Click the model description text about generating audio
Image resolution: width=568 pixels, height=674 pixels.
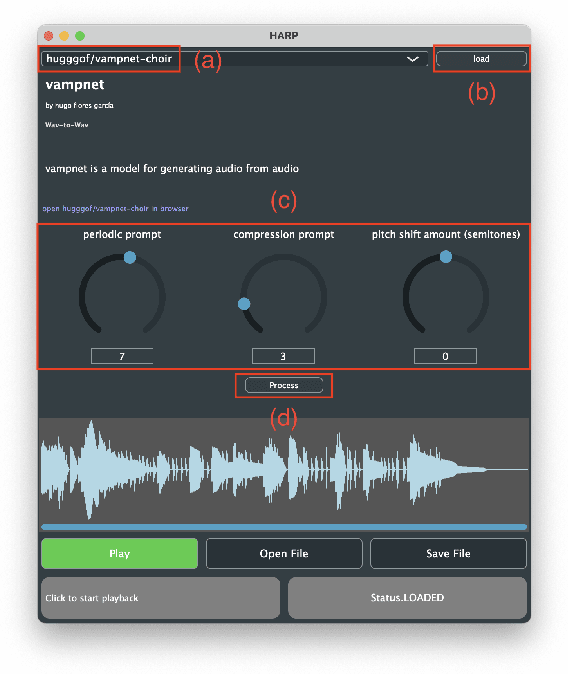click(172, 168)
